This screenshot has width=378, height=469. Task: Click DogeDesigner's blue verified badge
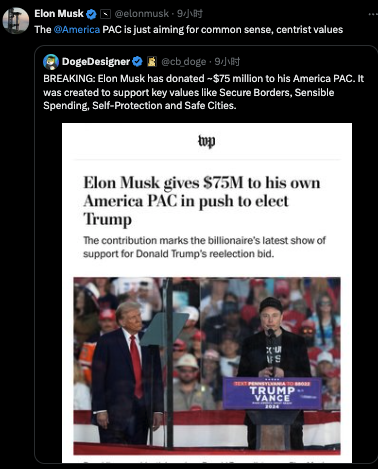click(137, 62)
